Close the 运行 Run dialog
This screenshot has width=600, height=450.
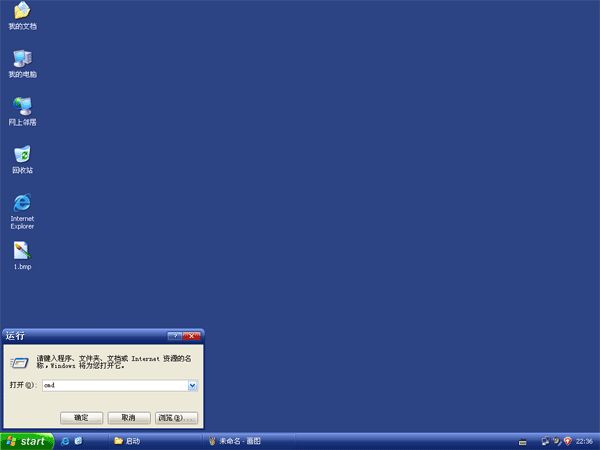pos(192,336)
